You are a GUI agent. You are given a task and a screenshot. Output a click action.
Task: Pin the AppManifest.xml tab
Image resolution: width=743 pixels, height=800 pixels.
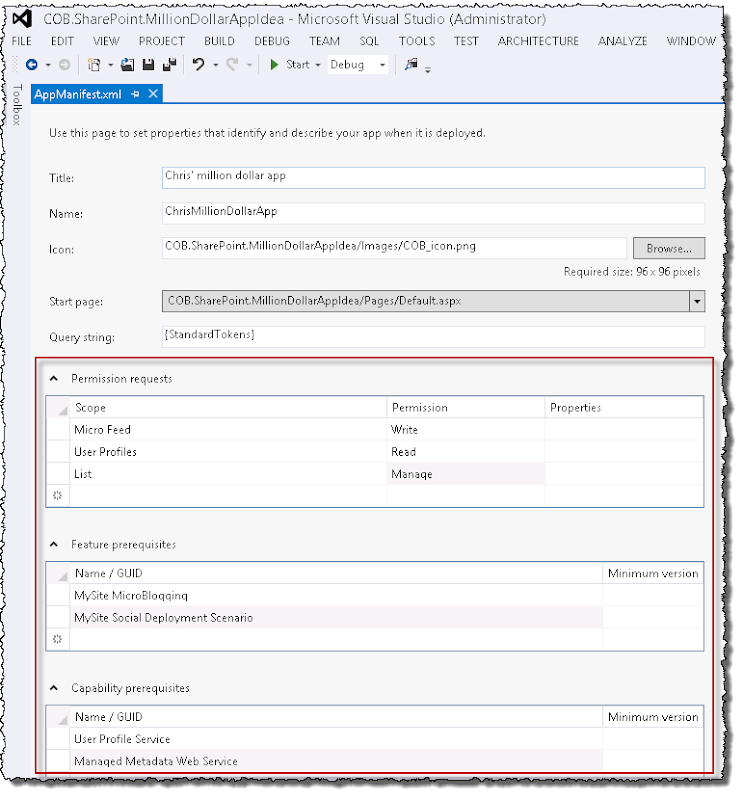[x=136, y=93]
